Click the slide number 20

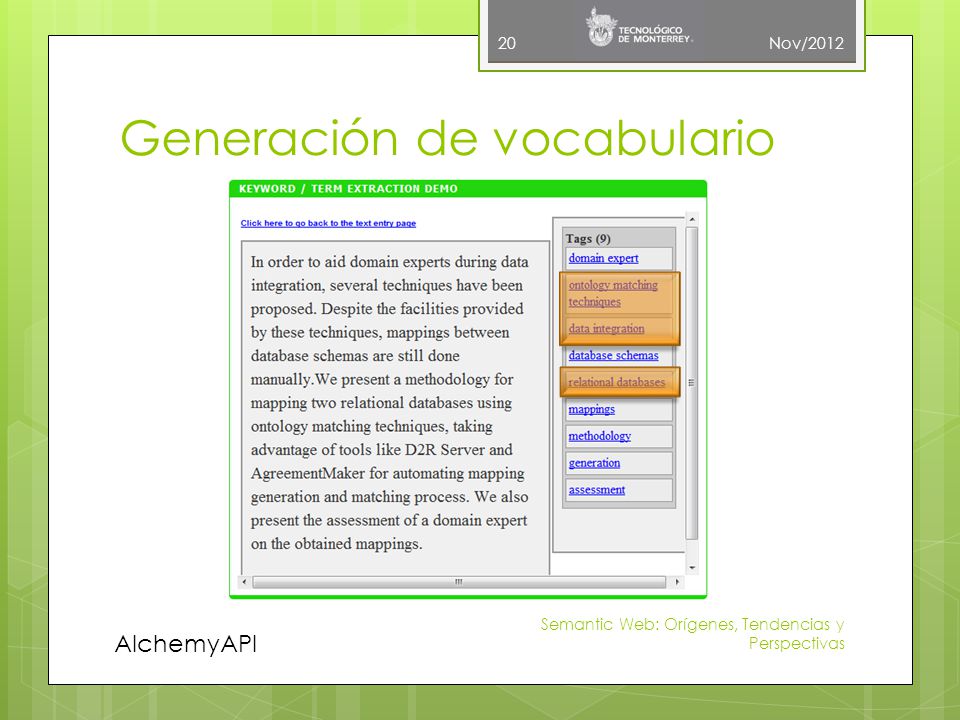click(506, 43)
